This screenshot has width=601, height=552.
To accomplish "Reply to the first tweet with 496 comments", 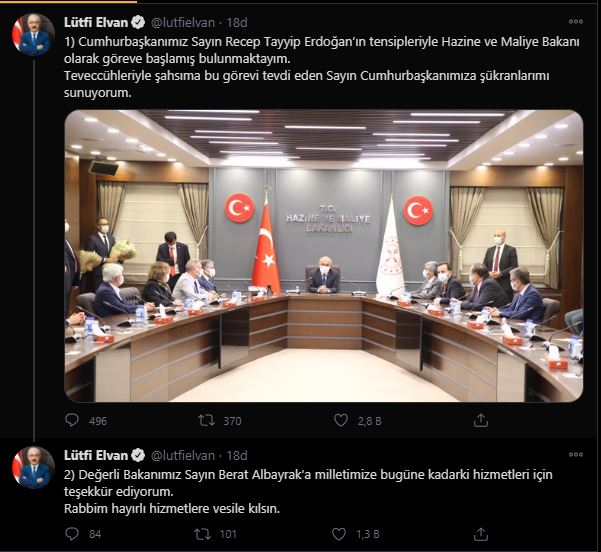I will 72,420.
